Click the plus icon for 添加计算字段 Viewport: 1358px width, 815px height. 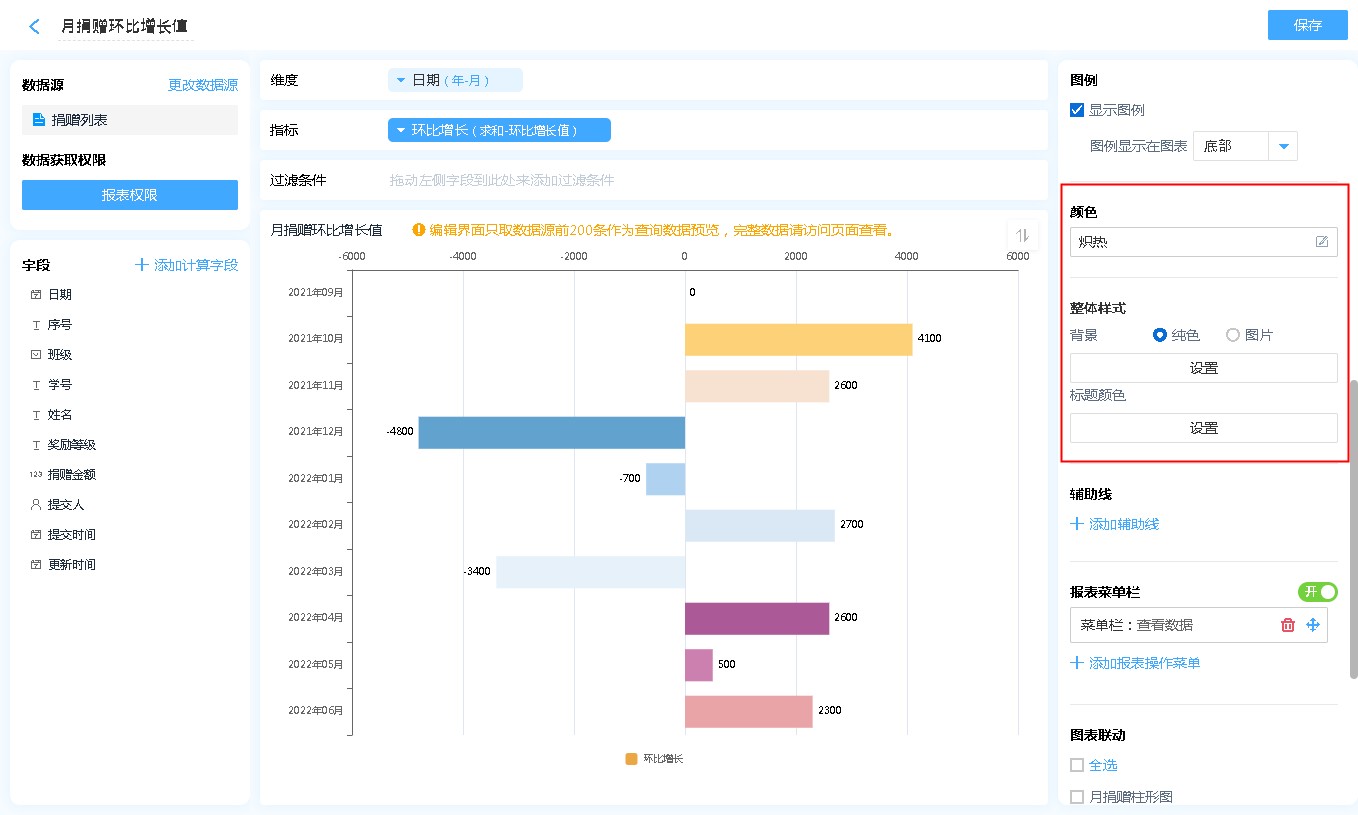(x=142, y=265)
